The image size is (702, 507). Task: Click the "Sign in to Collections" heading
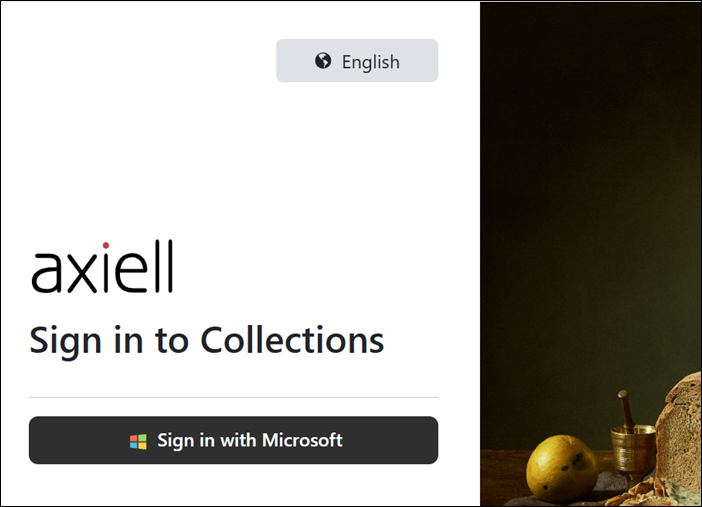click(x=207, y=340)
